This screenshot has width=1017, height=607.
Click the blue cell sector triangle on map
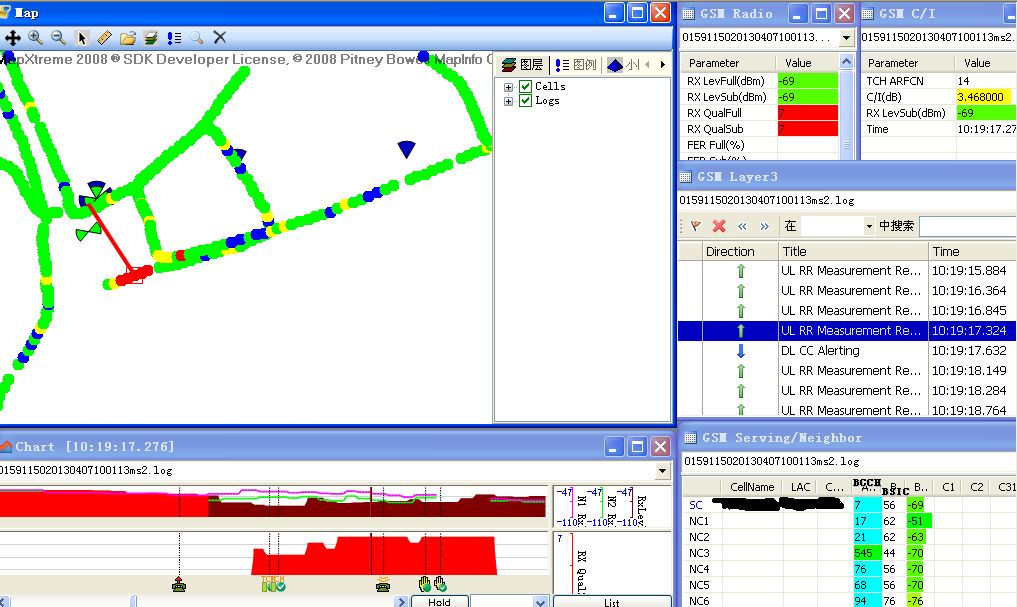[x=407, y=149]
